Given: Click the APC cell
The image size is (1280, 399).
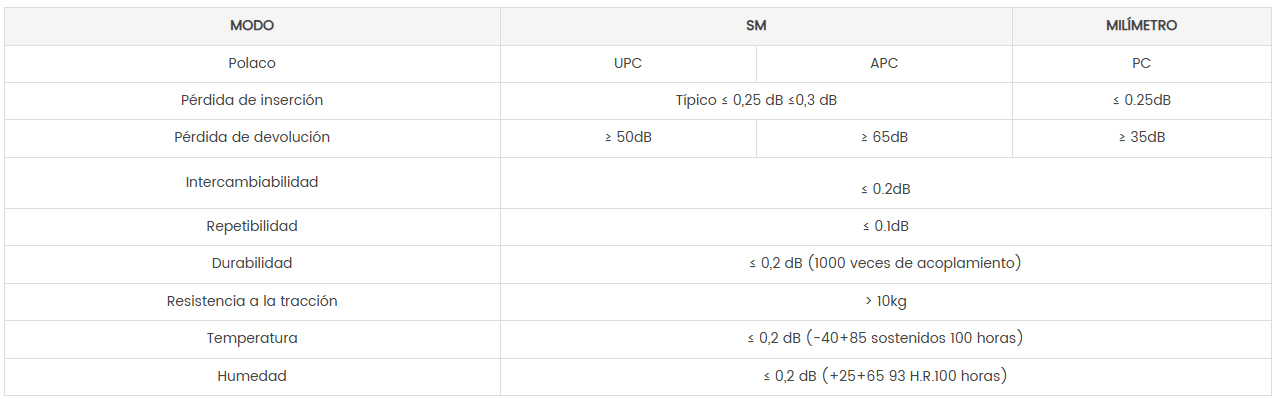Looking at the screenshot, I should pyautogui.click(x=884, y=63).
